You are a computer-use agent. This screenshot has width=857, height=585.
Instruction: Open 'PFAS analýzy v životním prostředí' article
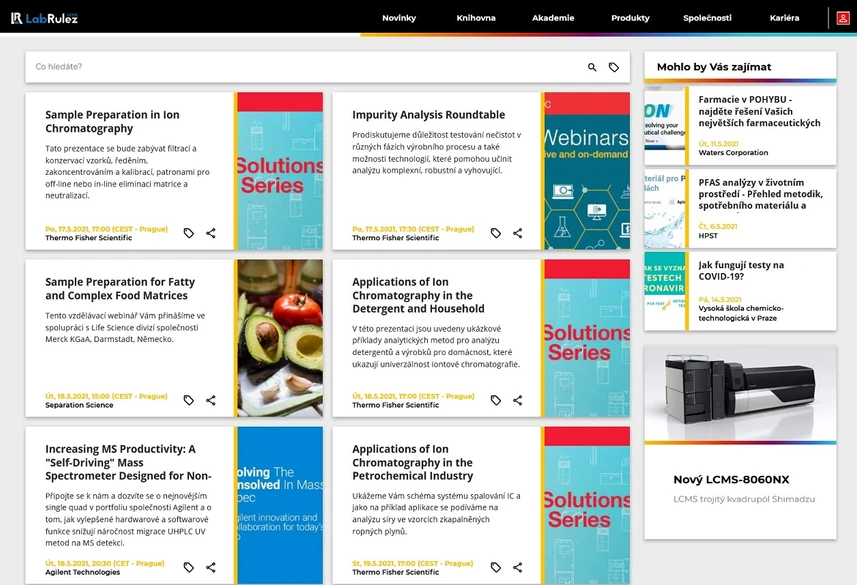point(760,194)
